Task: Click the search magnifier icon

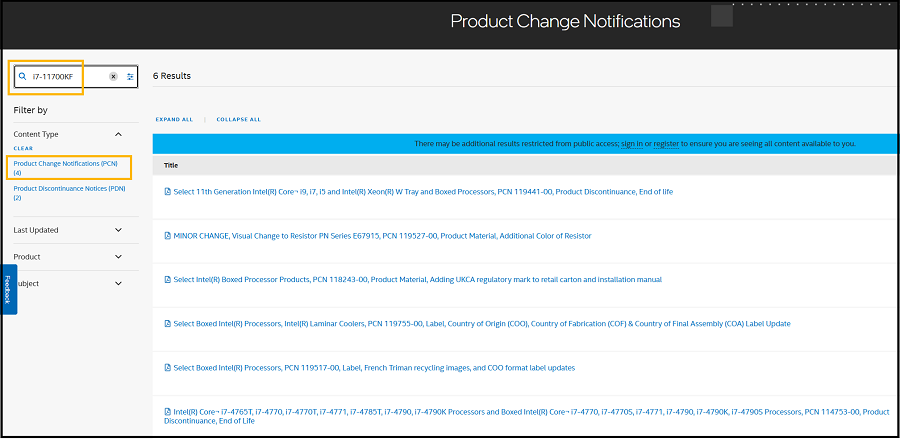Action: point(23,76)
